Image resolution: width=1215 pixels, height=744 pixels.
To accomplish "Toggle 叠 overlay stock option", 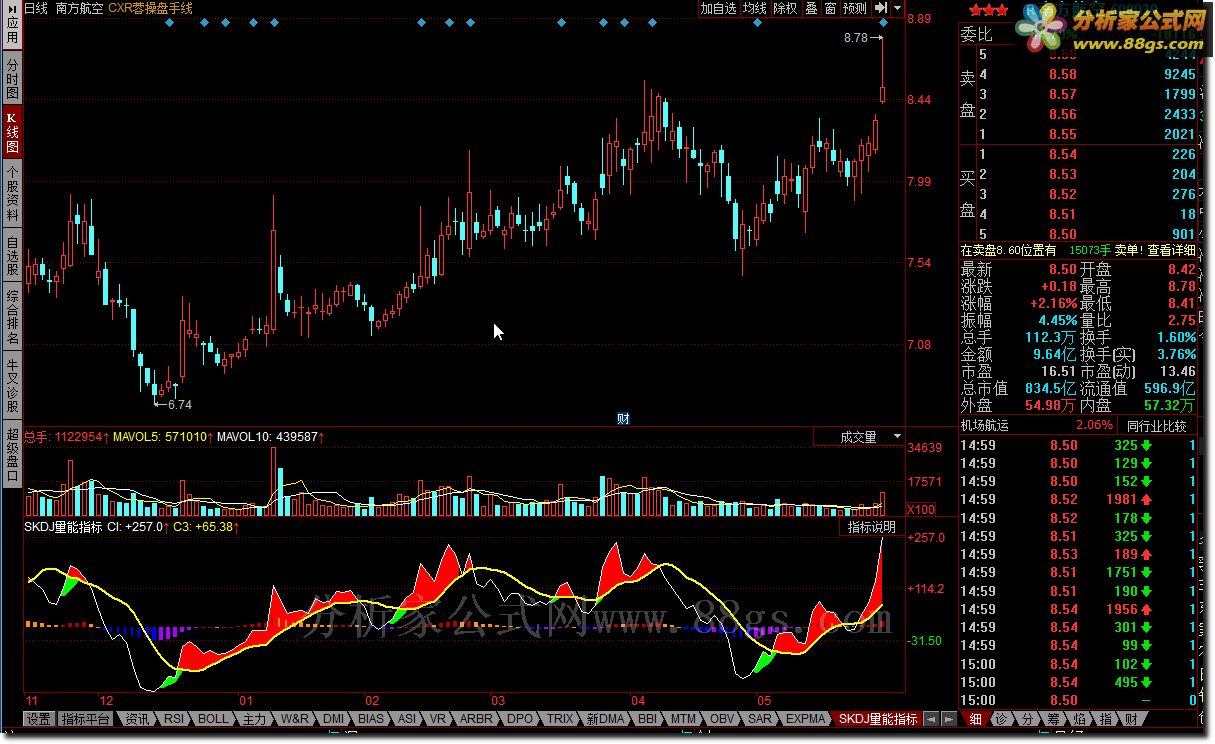I will coord(811,8).
